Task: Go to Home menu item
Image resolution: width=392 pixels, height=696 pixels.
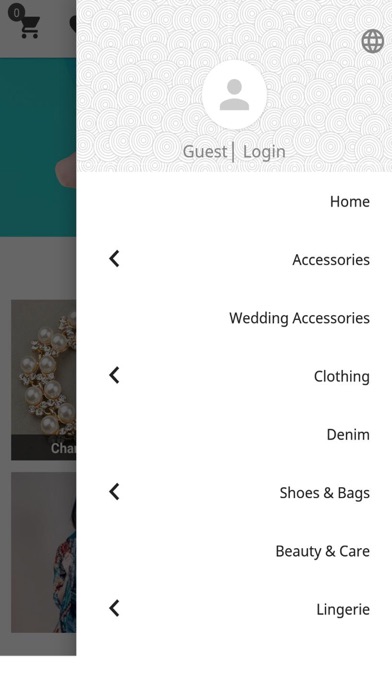Action: click(349, 202)
